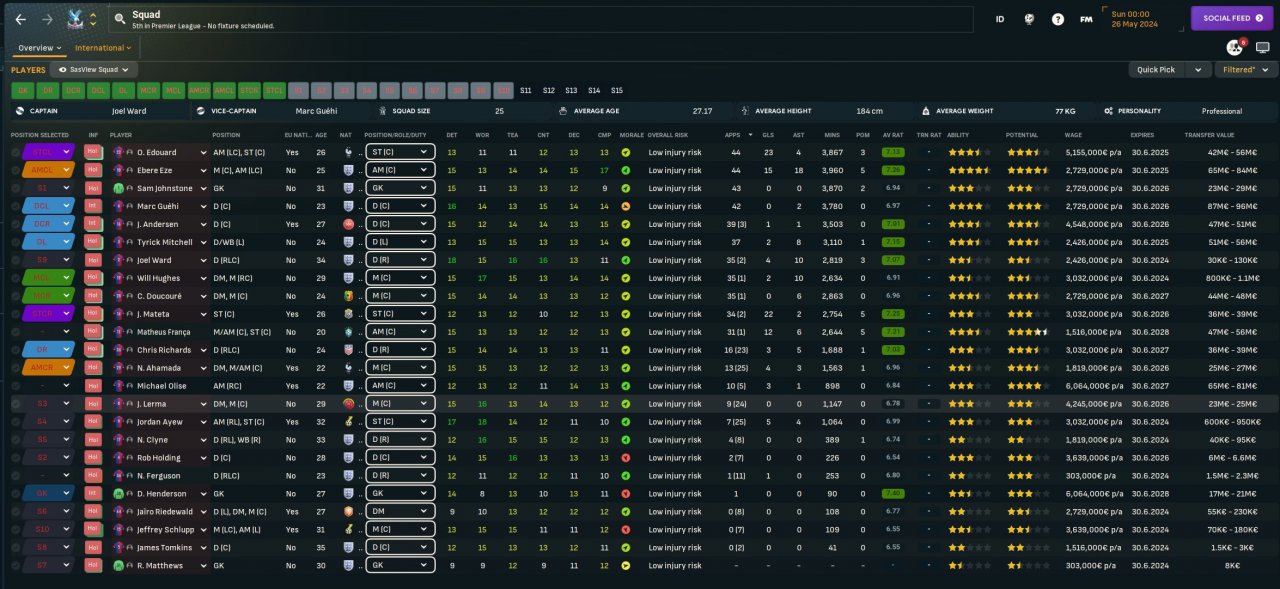The image size is (1280, 589).
Task: Open the Overview tab menu
Action: click(40, 48)
